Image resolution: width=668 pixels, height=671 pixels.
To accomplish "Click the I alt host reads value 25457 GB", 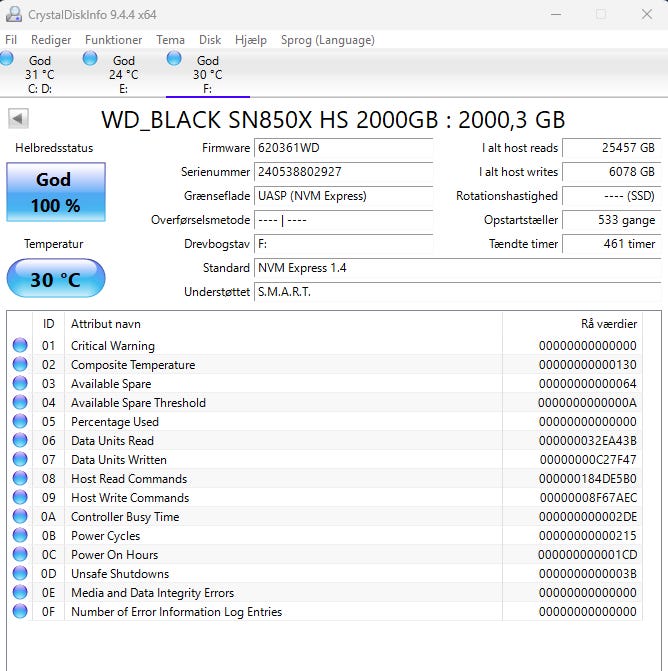I will pos(612,148).
